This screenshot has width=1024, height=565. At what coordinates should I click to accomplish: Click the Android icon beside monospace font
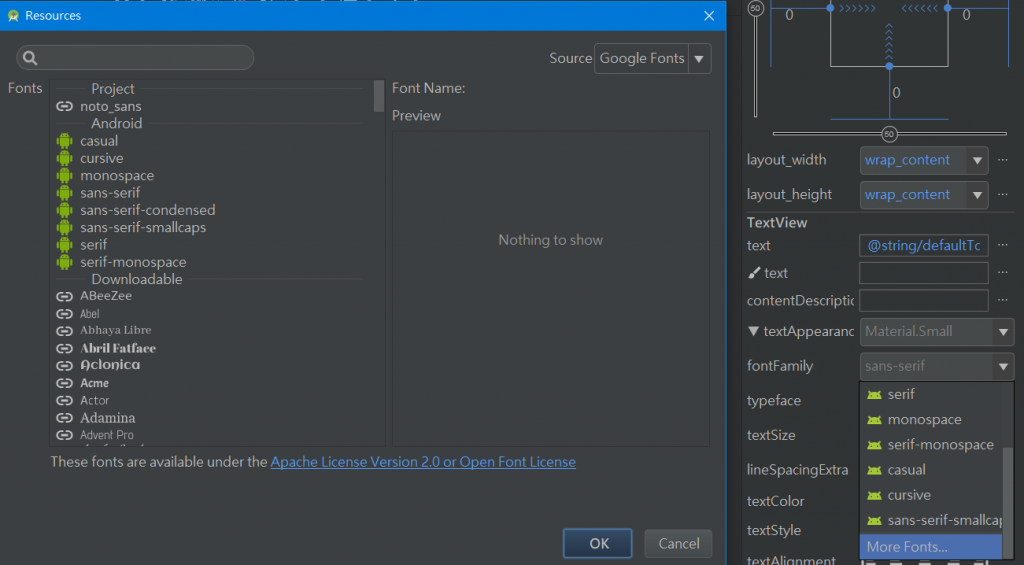click(64, 176)
